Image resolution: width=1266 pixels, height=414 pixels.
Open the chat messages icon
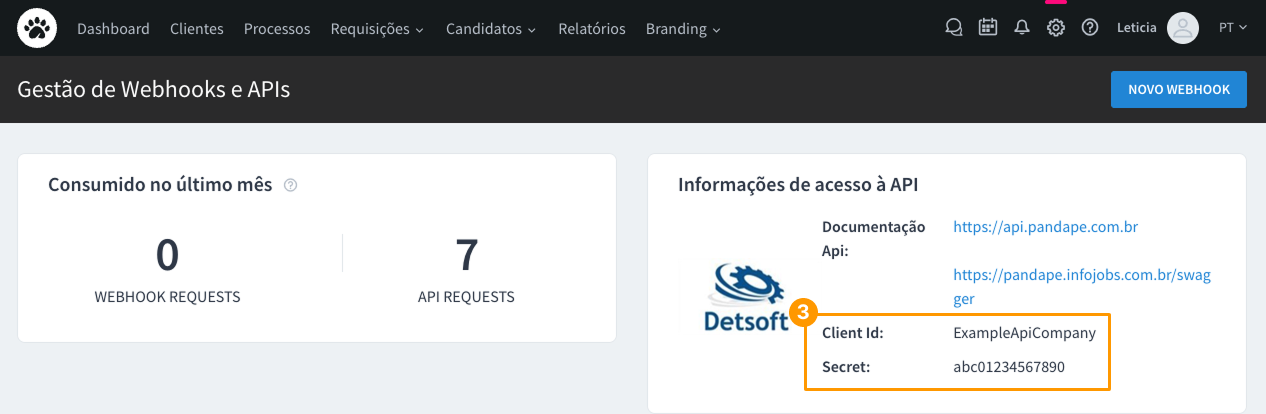(954, 28)
